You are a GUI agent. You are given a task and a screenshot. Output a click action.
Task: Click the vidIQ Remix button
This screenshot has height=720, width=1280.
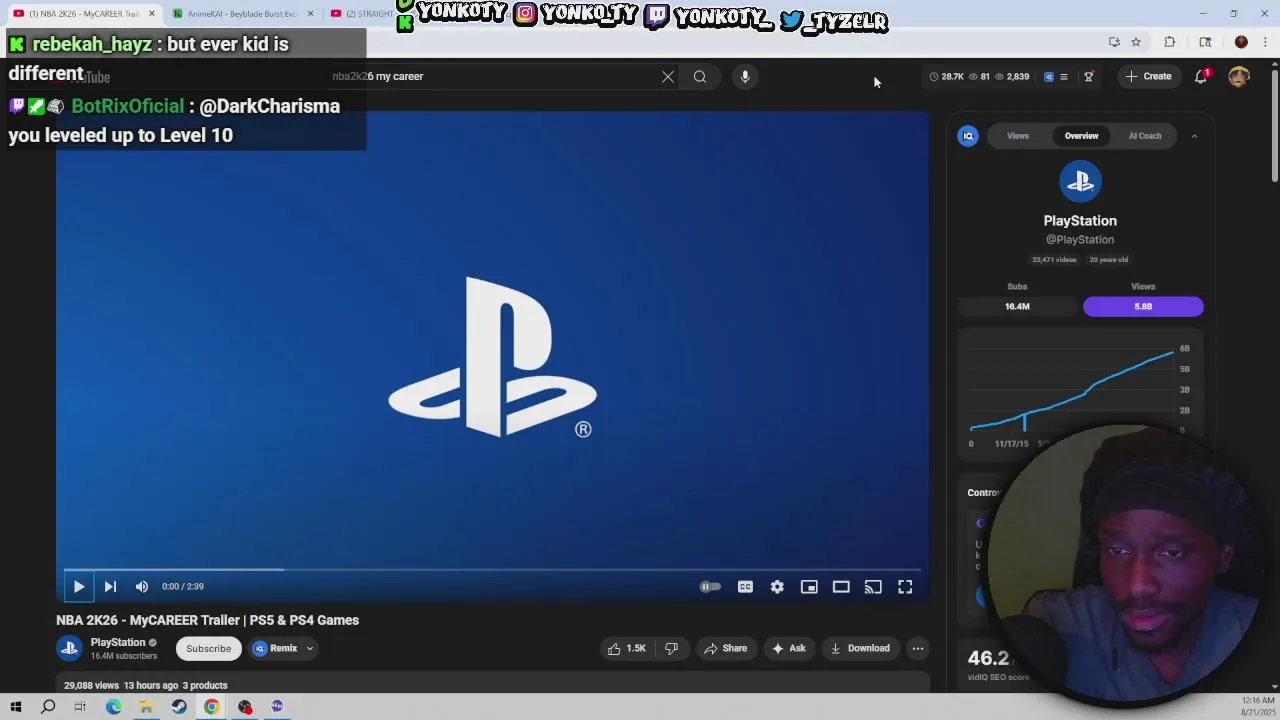pos(275,648)
